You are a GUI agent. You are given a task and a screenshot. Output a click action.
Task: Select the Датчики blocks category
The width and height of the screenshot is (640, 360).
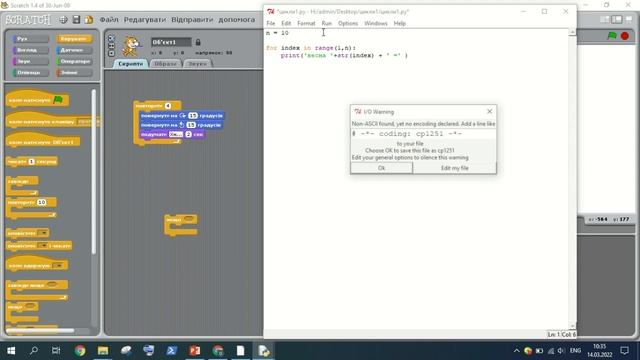coord(74,50)
